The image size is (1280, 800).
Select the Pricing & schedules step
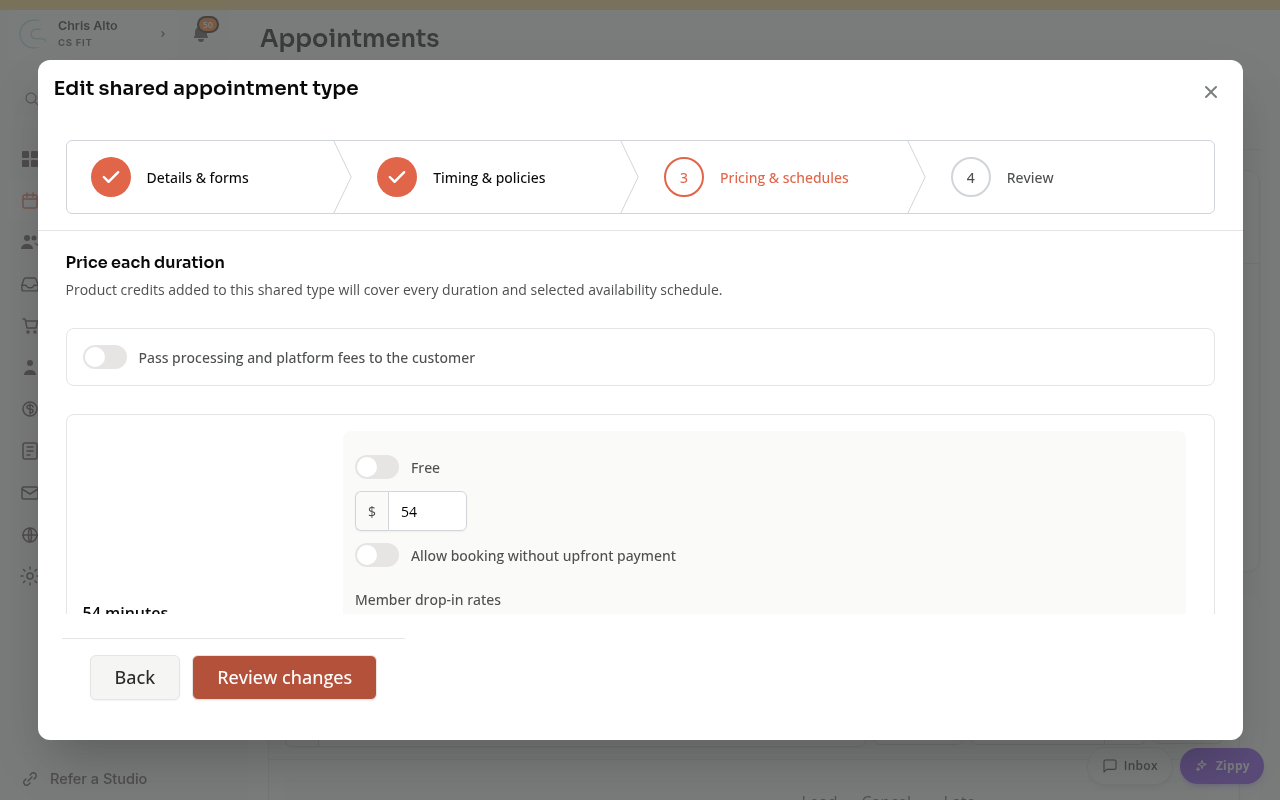[773, 177]
